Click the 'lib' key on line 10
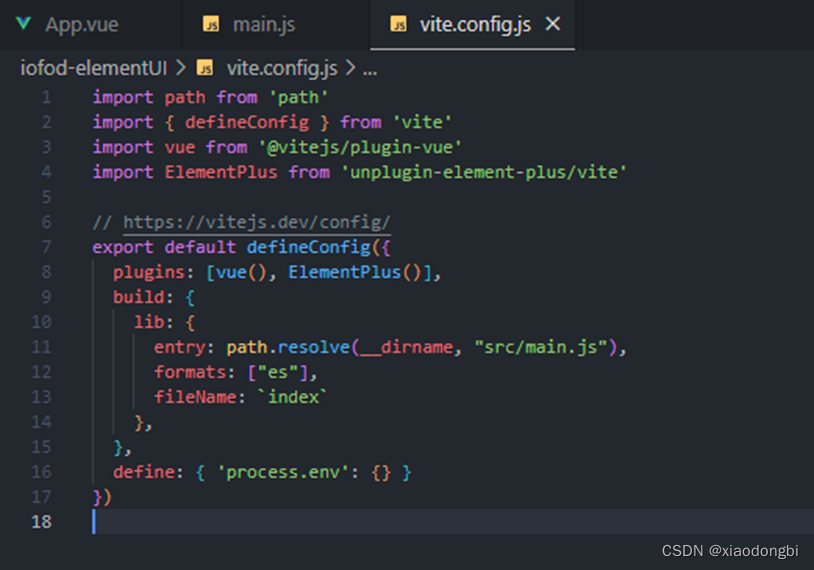 click(149, 322)
